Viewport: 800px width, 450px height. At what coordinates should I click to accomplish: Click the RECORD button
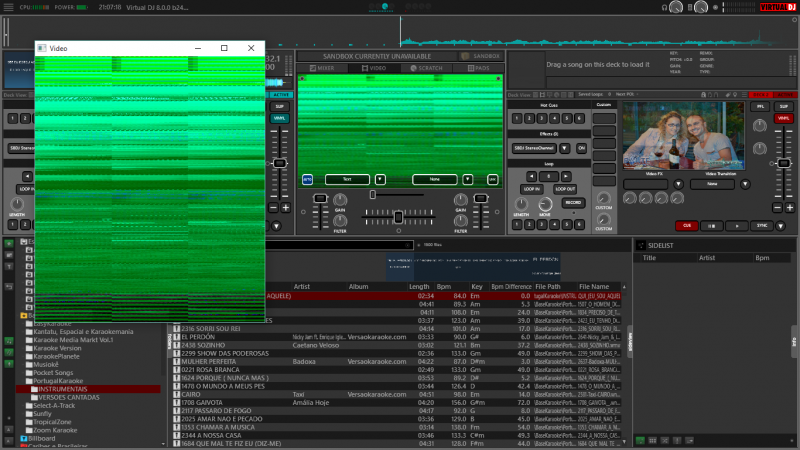coord(573,202)
